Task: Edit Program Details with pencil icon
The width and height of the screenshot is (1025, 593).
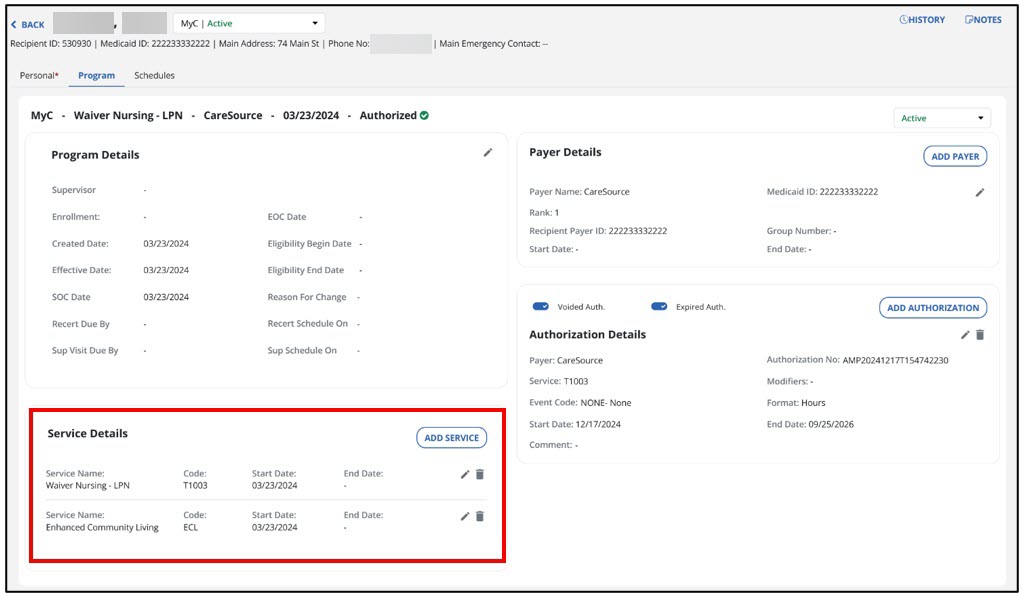Action: pyautogui.click(x=488, y=153)
